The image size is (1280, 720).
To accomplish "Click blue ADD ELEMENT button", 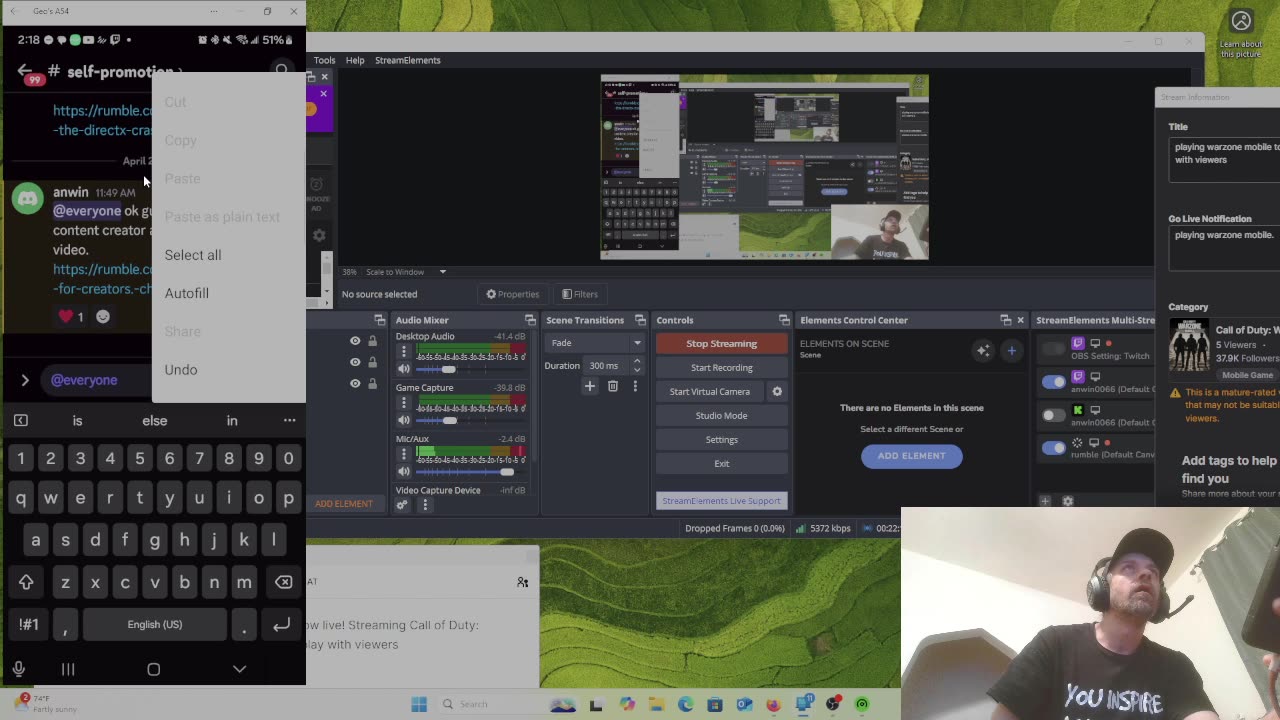I will (911, 455).
